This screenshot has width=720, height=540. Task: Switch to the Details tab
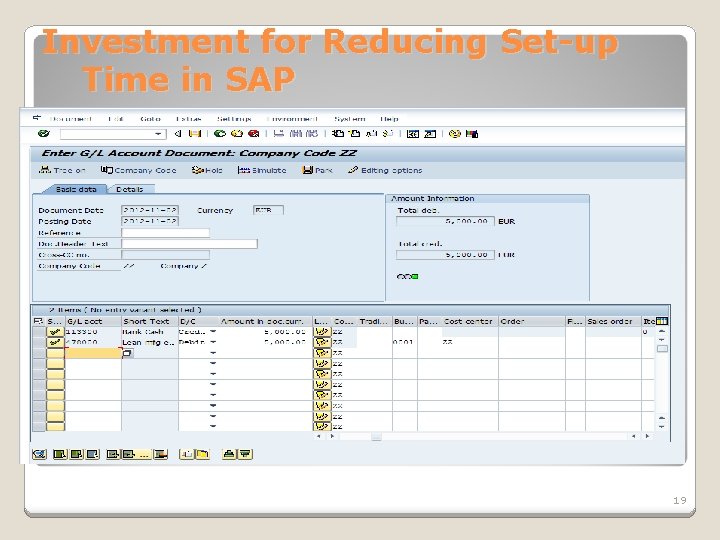click(130, 189)
